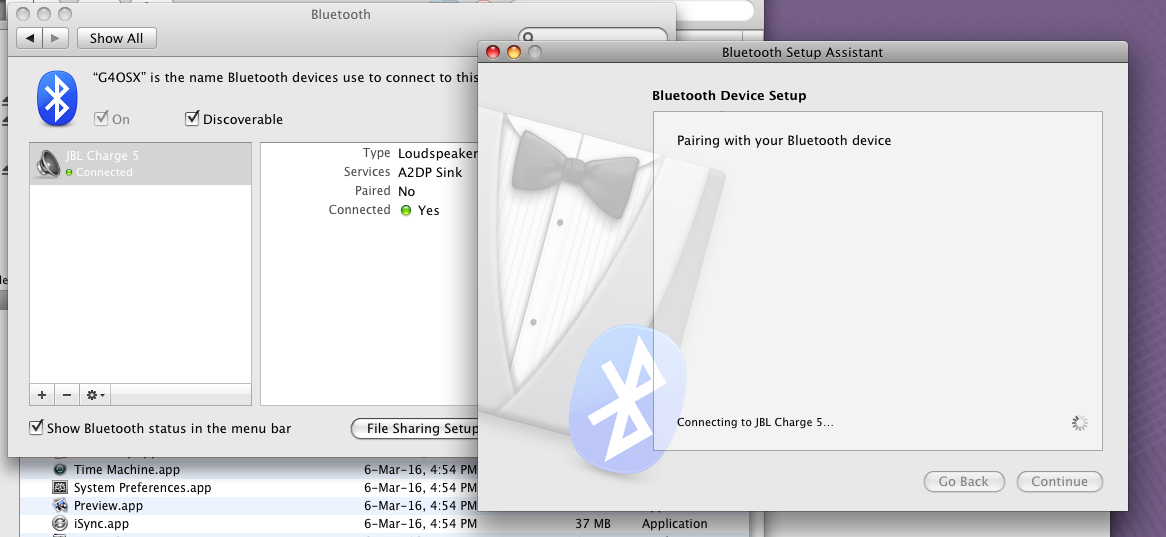Click the Preview.app file icon
This screenshot has width=1166, height=537.
60,506
